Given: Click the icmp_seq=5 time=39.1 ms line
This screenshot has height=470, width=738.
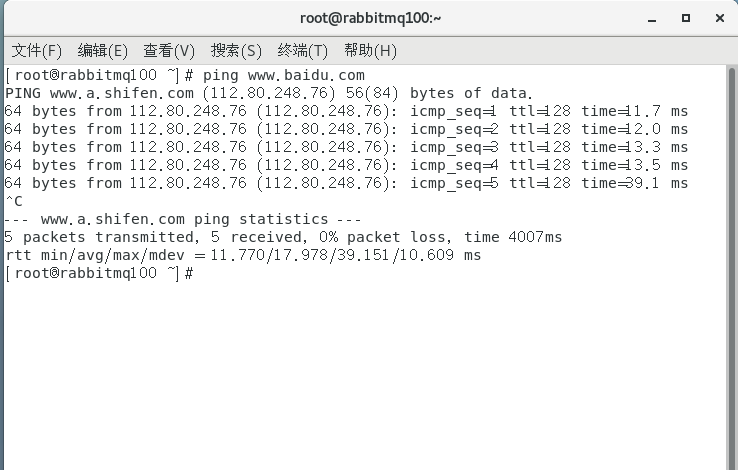Looking at the screenshot, I should pos(346,183).
